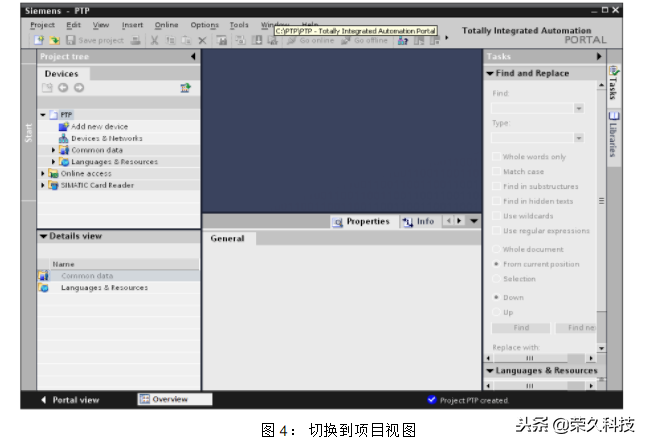Click the Add new device icon
This screenshot has height=445, width=647.
pos(64,126)
